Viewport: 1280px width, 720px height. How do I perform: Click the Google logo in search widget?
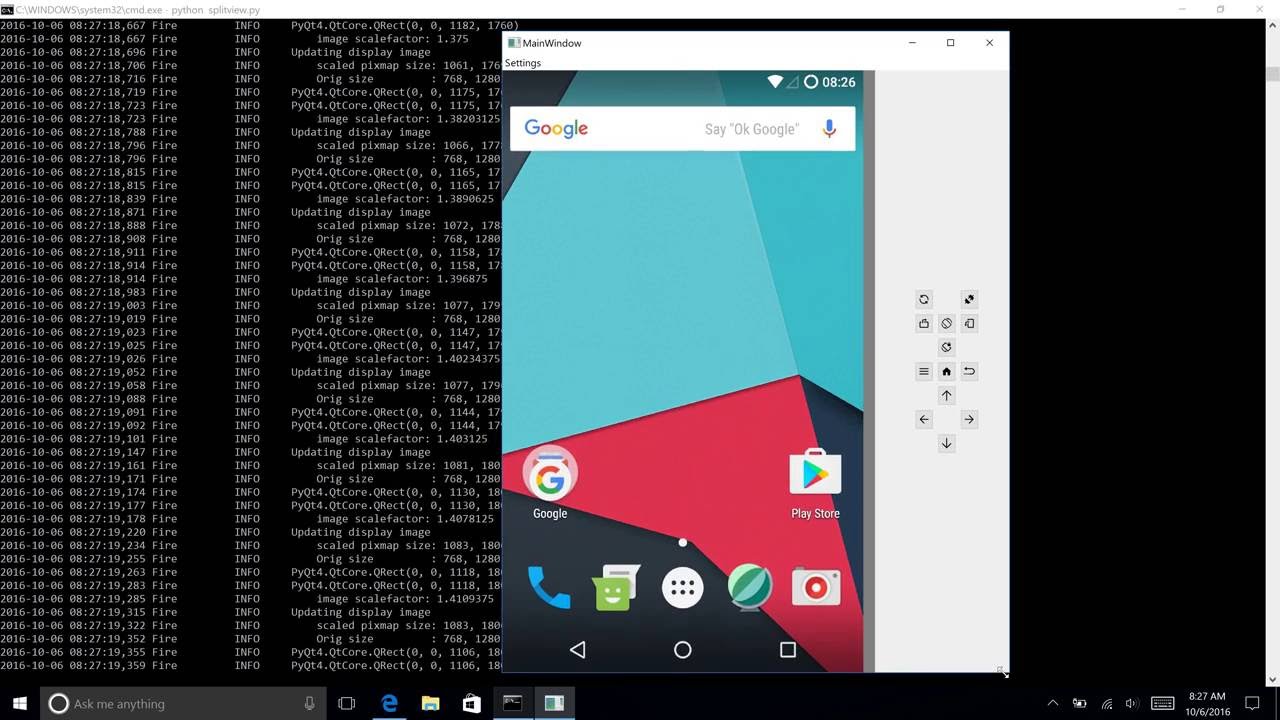(x=556, y=129)
